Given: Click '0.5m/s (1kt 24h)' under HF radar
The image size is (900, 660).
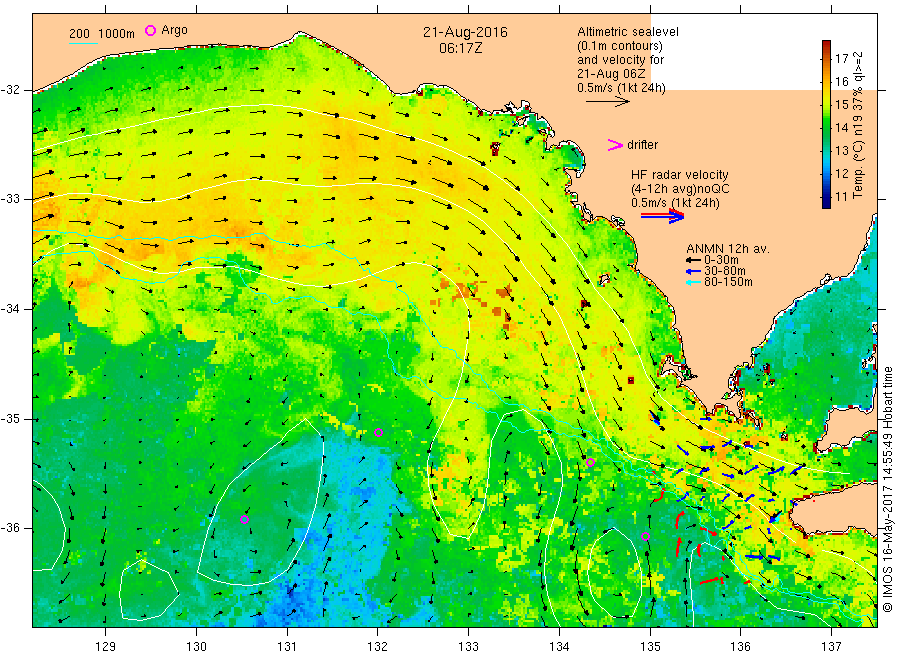Looking at the screenshot, I should [x=675, y=203].
